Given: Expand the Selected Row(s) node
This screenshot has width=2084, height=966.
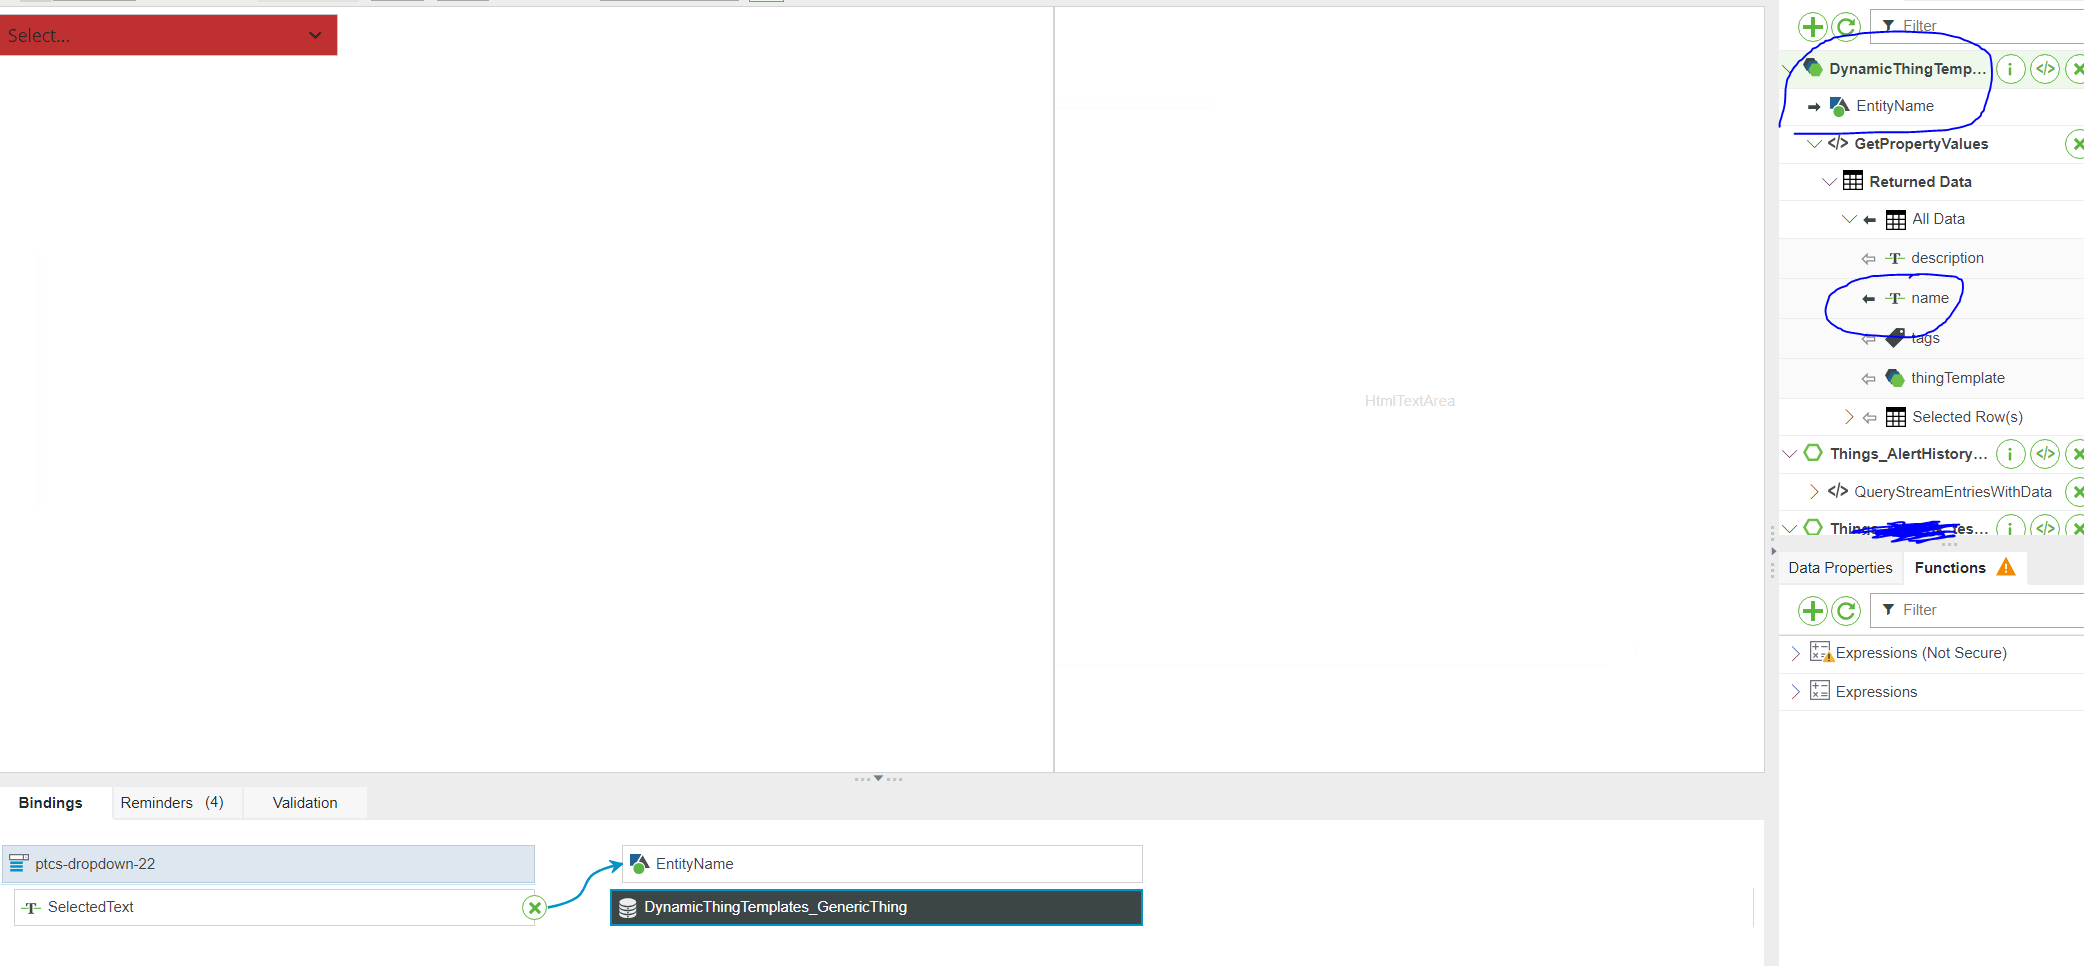Looking at the screenshot, I should tap(1849, 417).
